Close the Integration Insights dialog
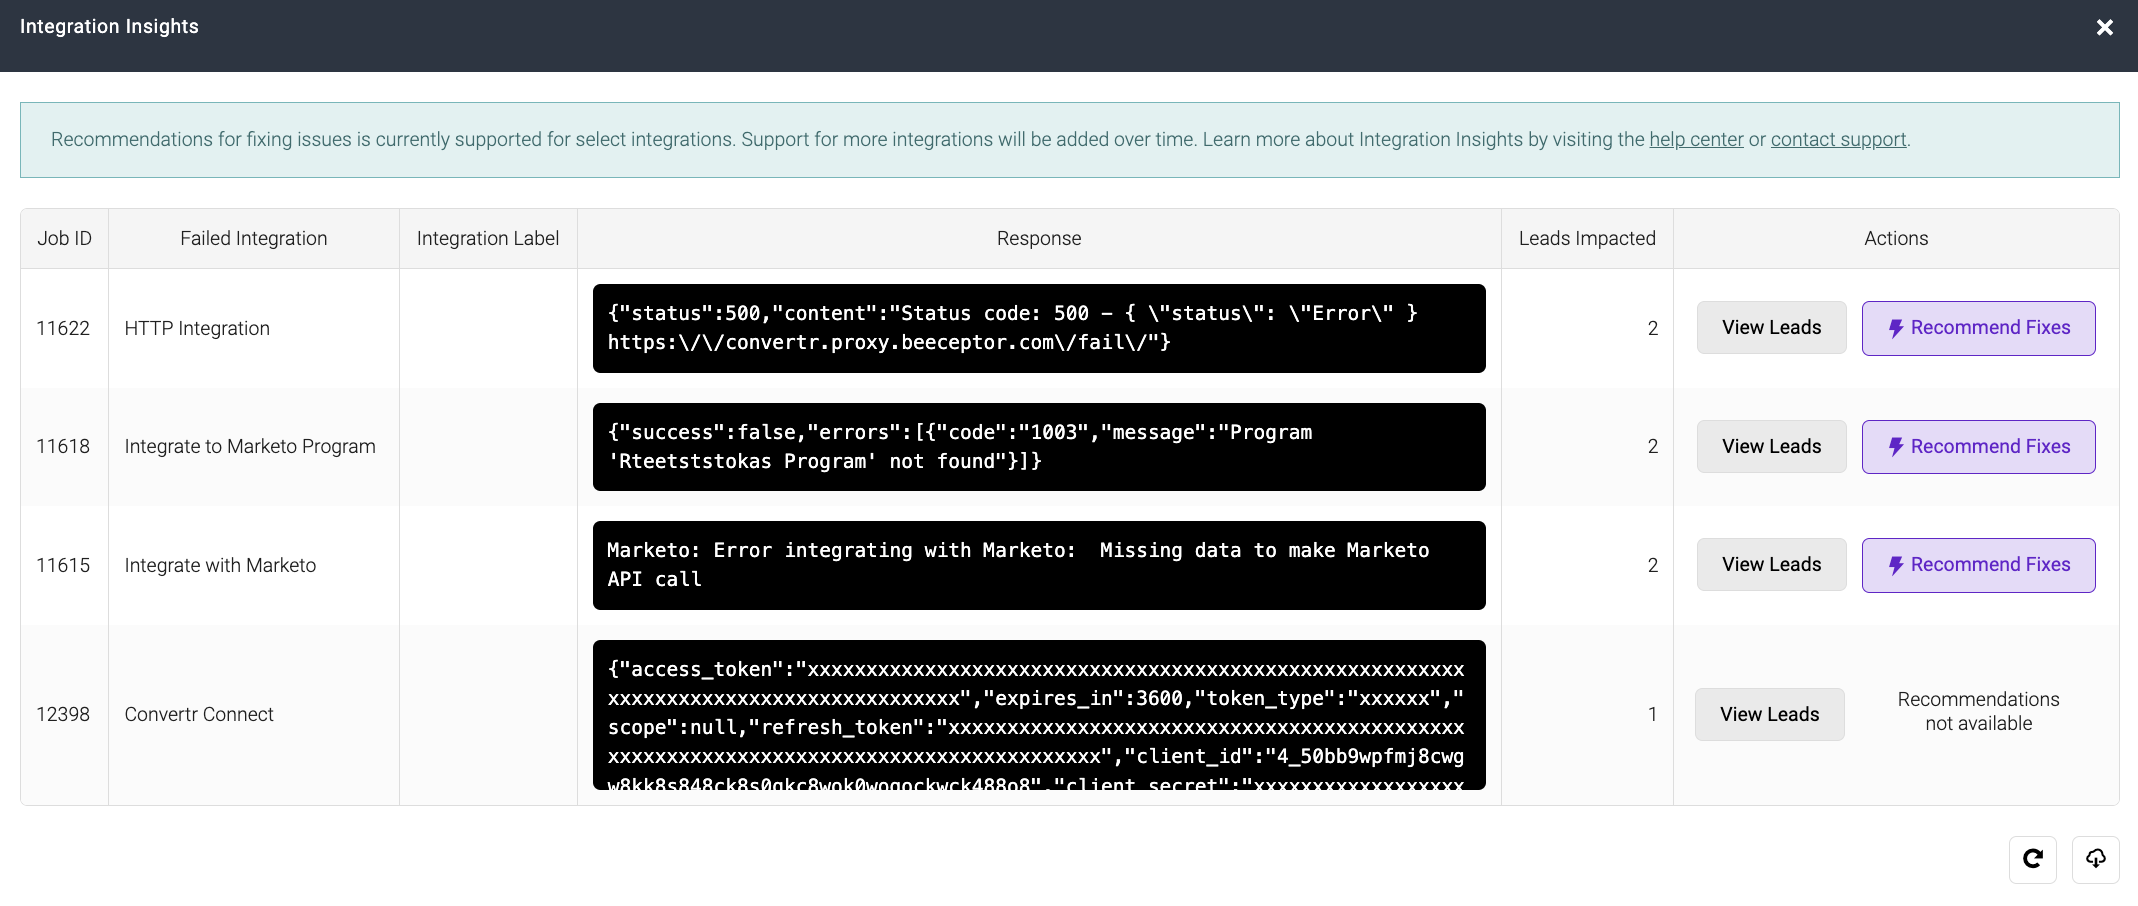This screenshot has height=906, width=2138. [x=2104, y=27]
